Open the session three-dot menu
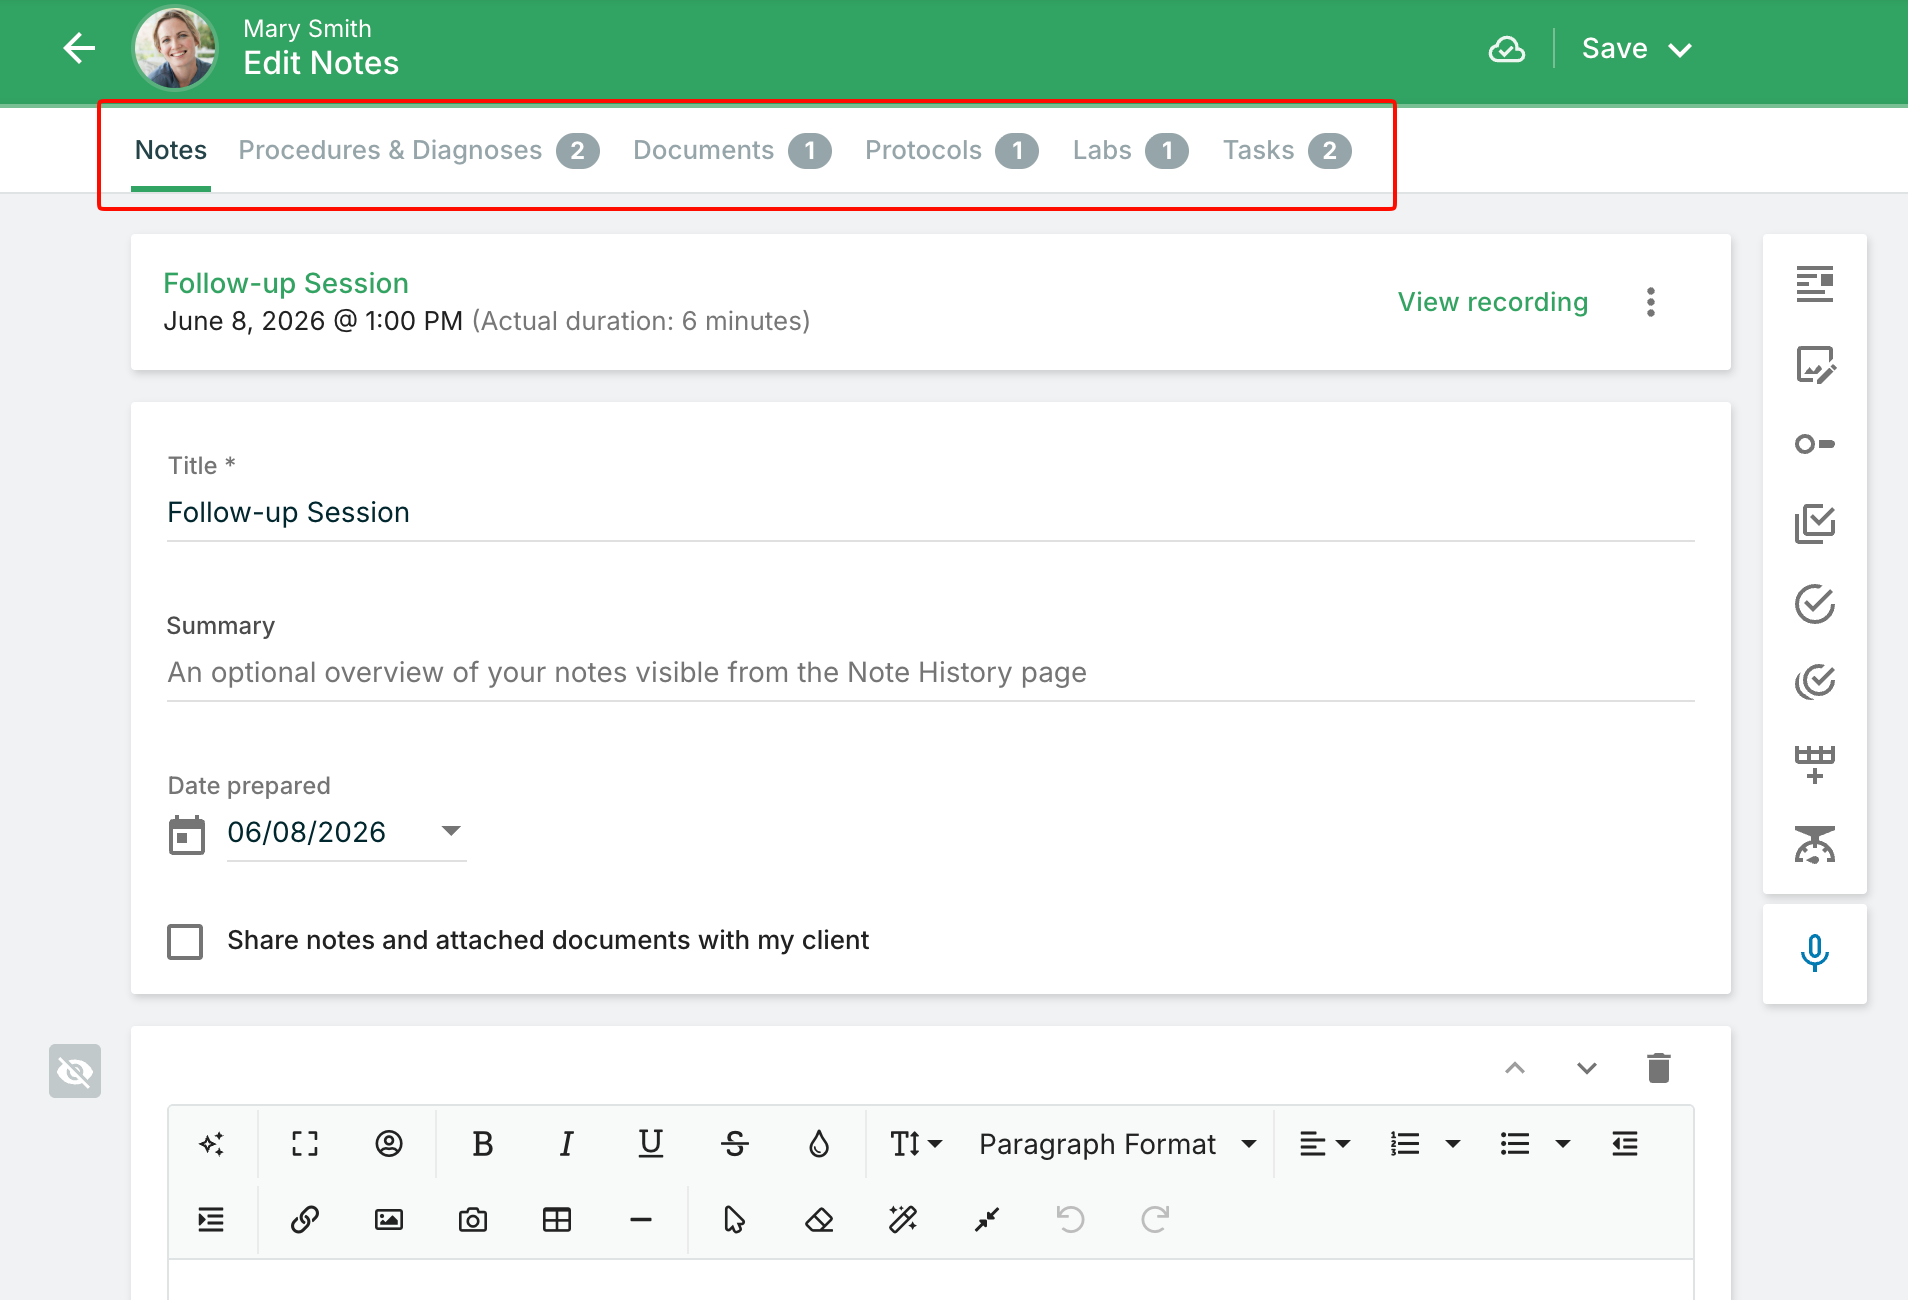This screenshot has width=1908, height=1300. pyautogui.click(x=1651, y=302)
